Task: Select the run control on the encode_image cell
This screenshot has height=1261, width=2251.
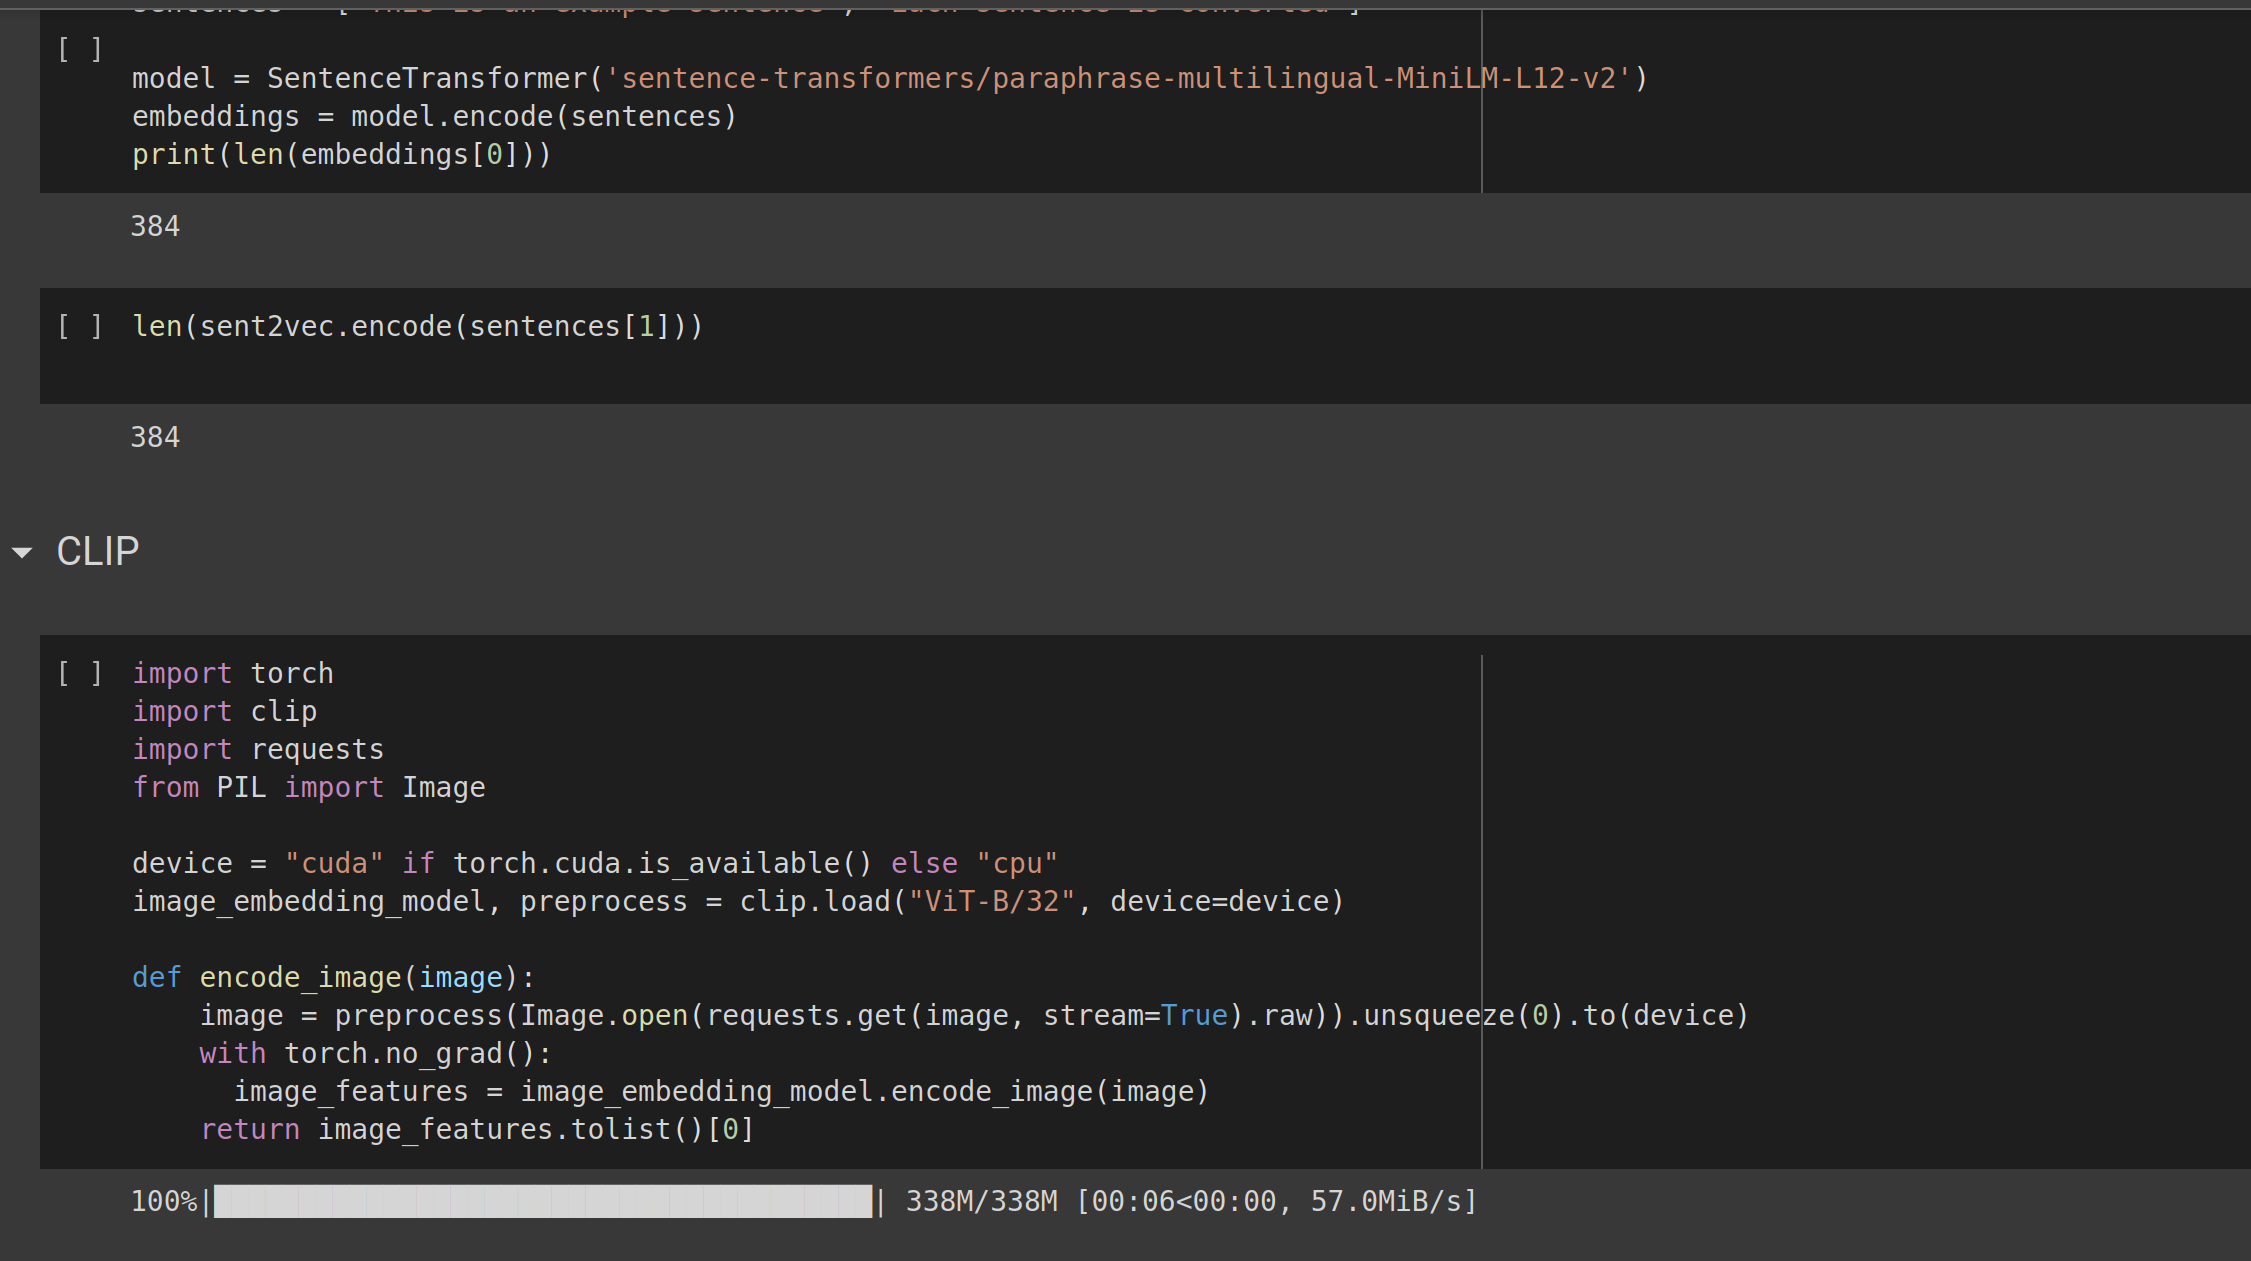Action: pos(80,673)
